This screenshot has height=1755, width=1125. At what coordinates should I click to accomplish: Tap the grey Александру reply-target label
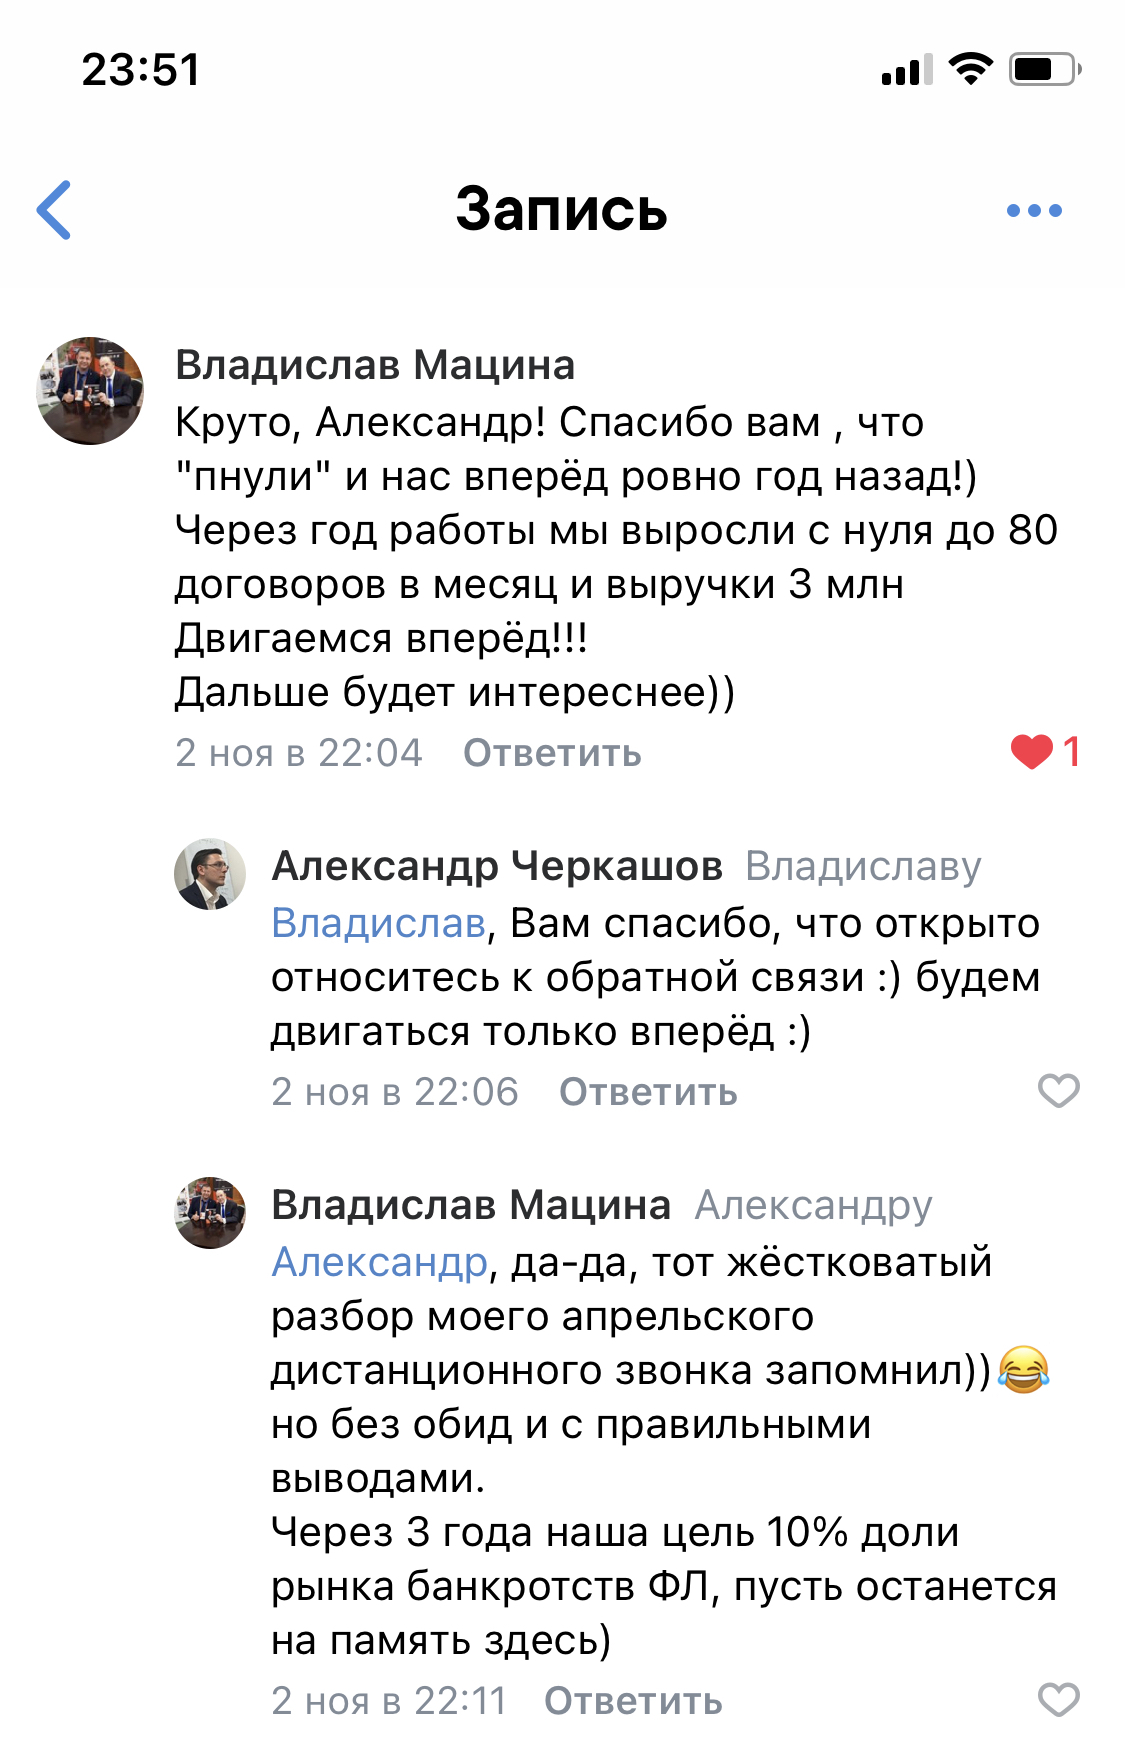[814, 1206]
